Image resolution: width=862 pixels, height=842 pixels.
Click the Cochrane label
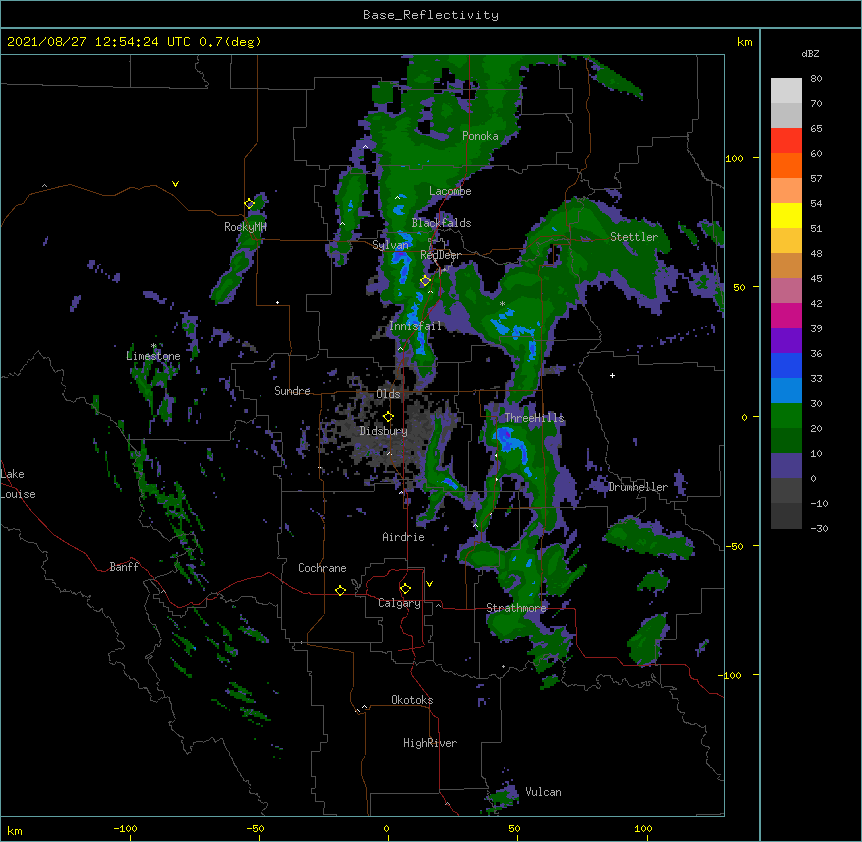click(322, 568)
